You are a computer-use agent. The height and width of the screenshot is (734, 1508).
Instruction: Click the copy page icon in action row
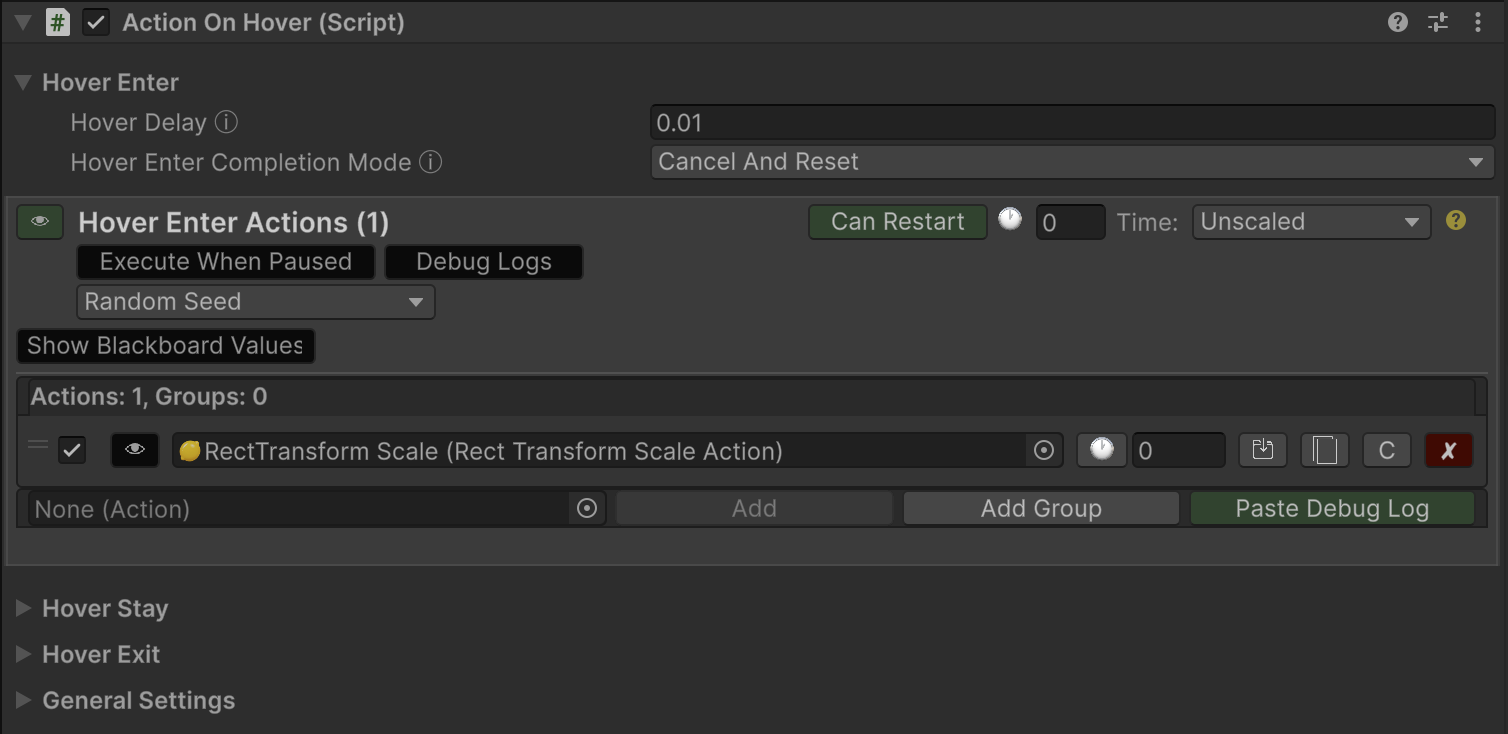coord(1325,451)
